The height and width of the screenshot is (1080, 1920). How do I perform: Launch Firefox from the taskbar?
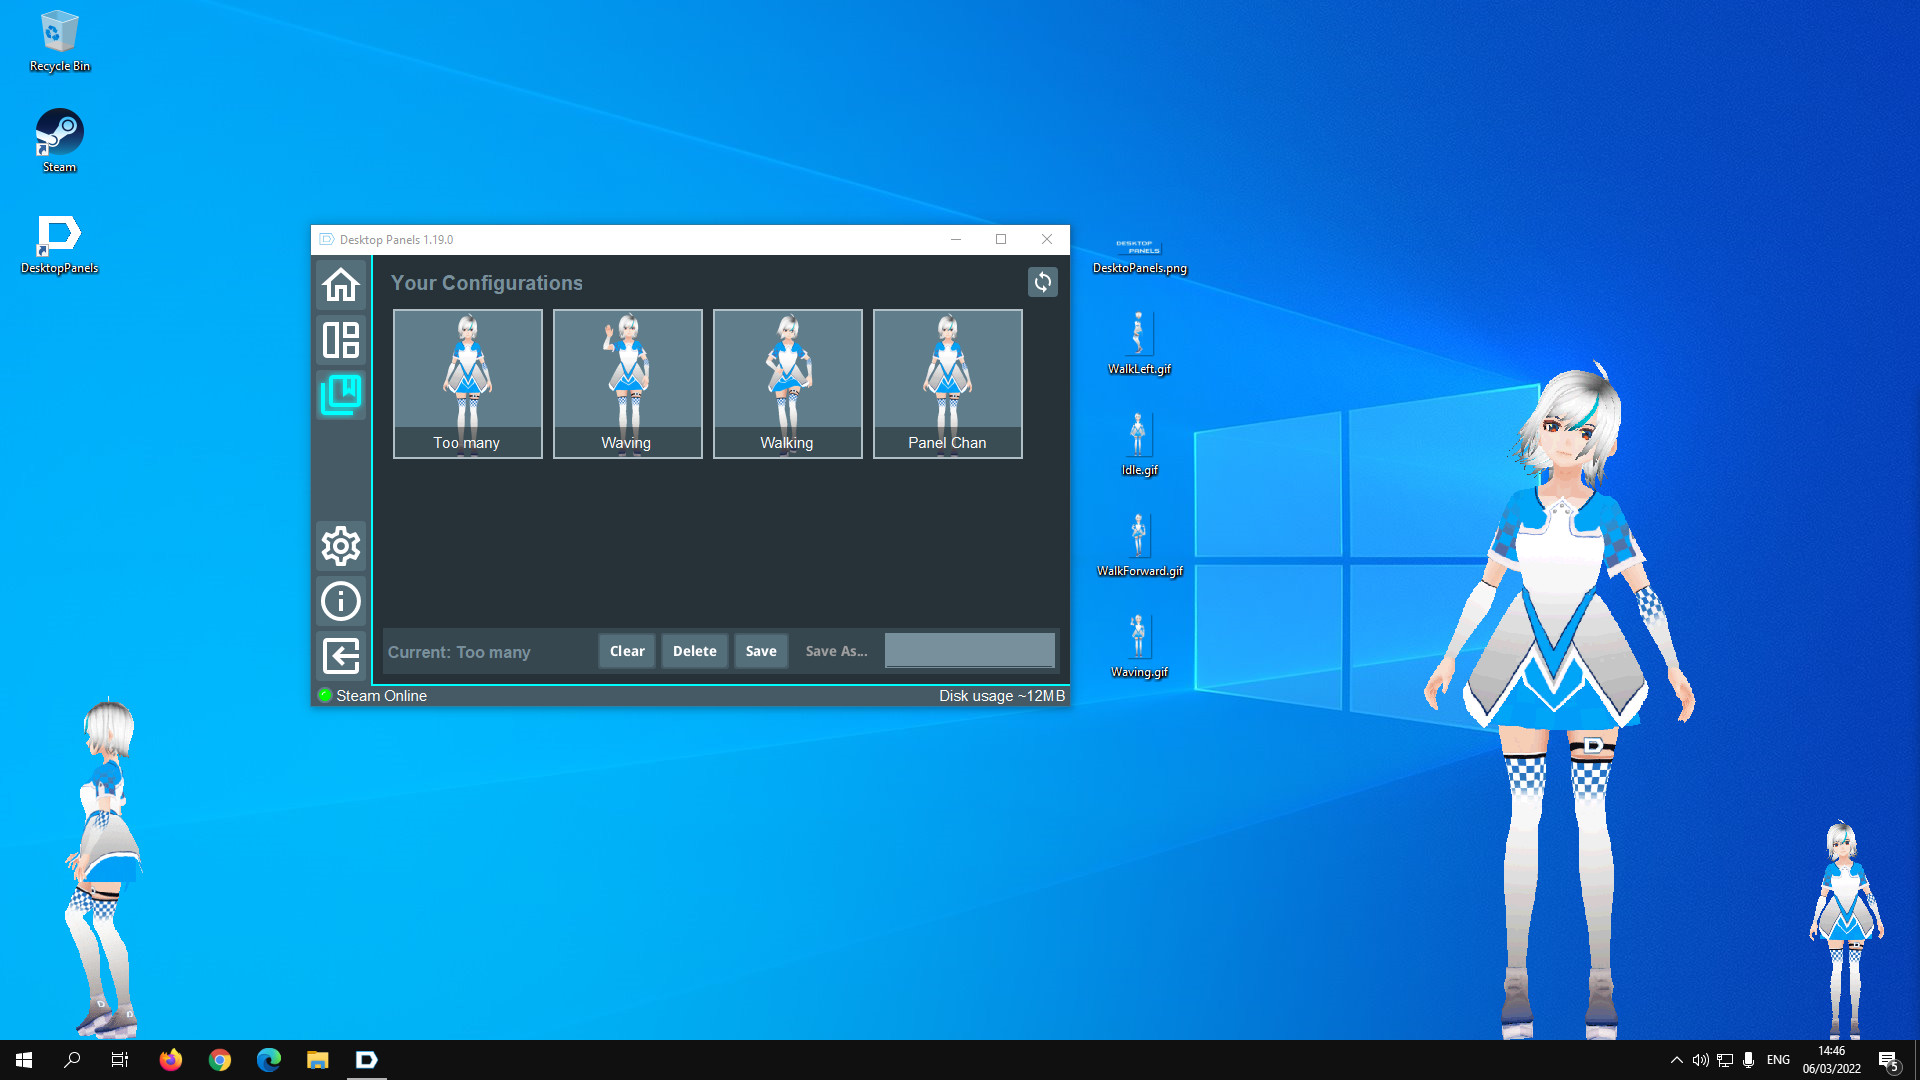[170, 1059]
